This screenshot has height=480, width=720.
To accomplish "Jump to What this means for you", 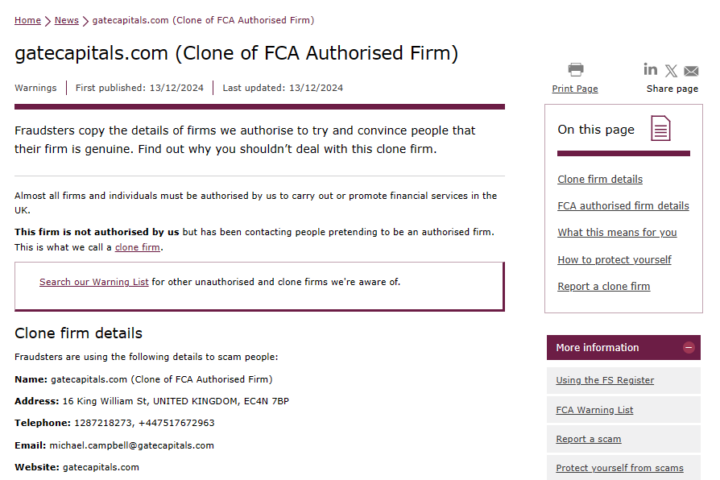I will point(617,232).
